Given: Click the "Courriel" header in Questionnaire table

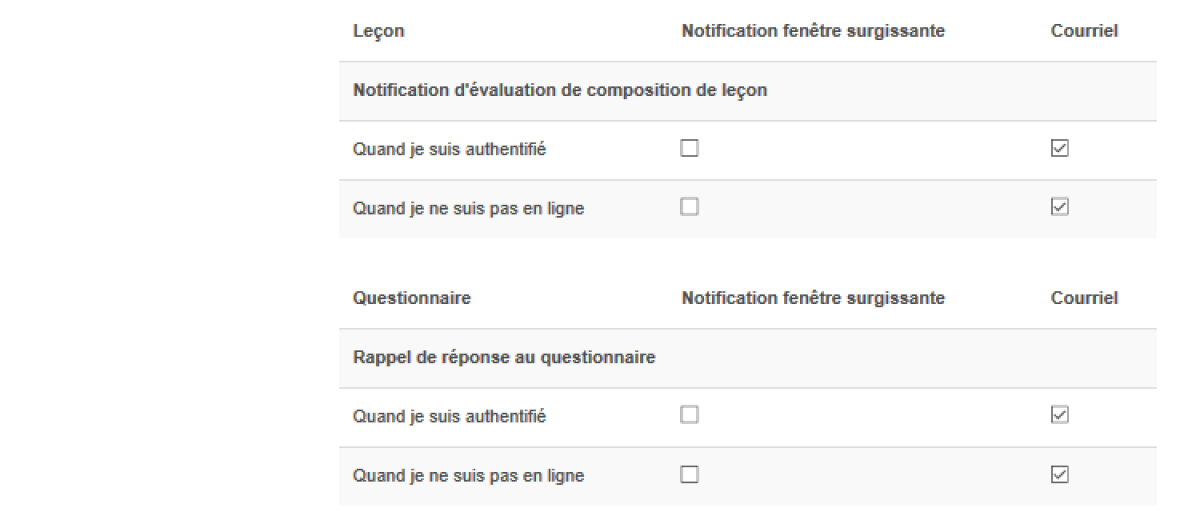Looking at the screenshot, I should click(1084, 298).
